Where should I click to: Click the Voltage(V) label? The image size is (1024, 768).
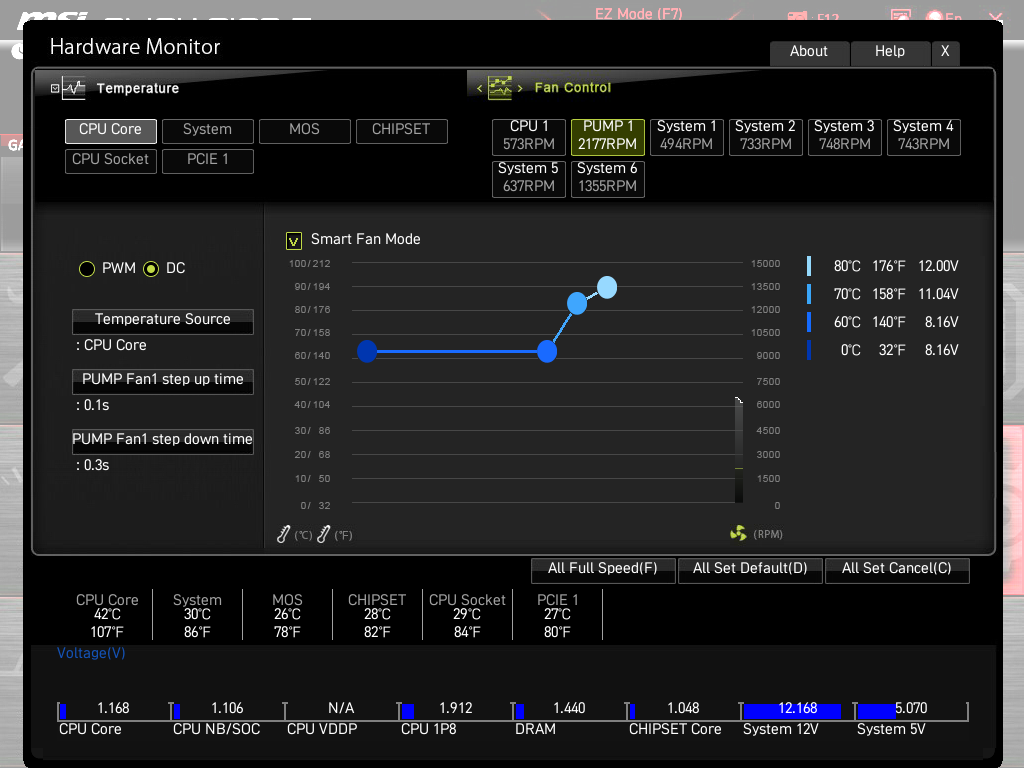coord(91,653)
